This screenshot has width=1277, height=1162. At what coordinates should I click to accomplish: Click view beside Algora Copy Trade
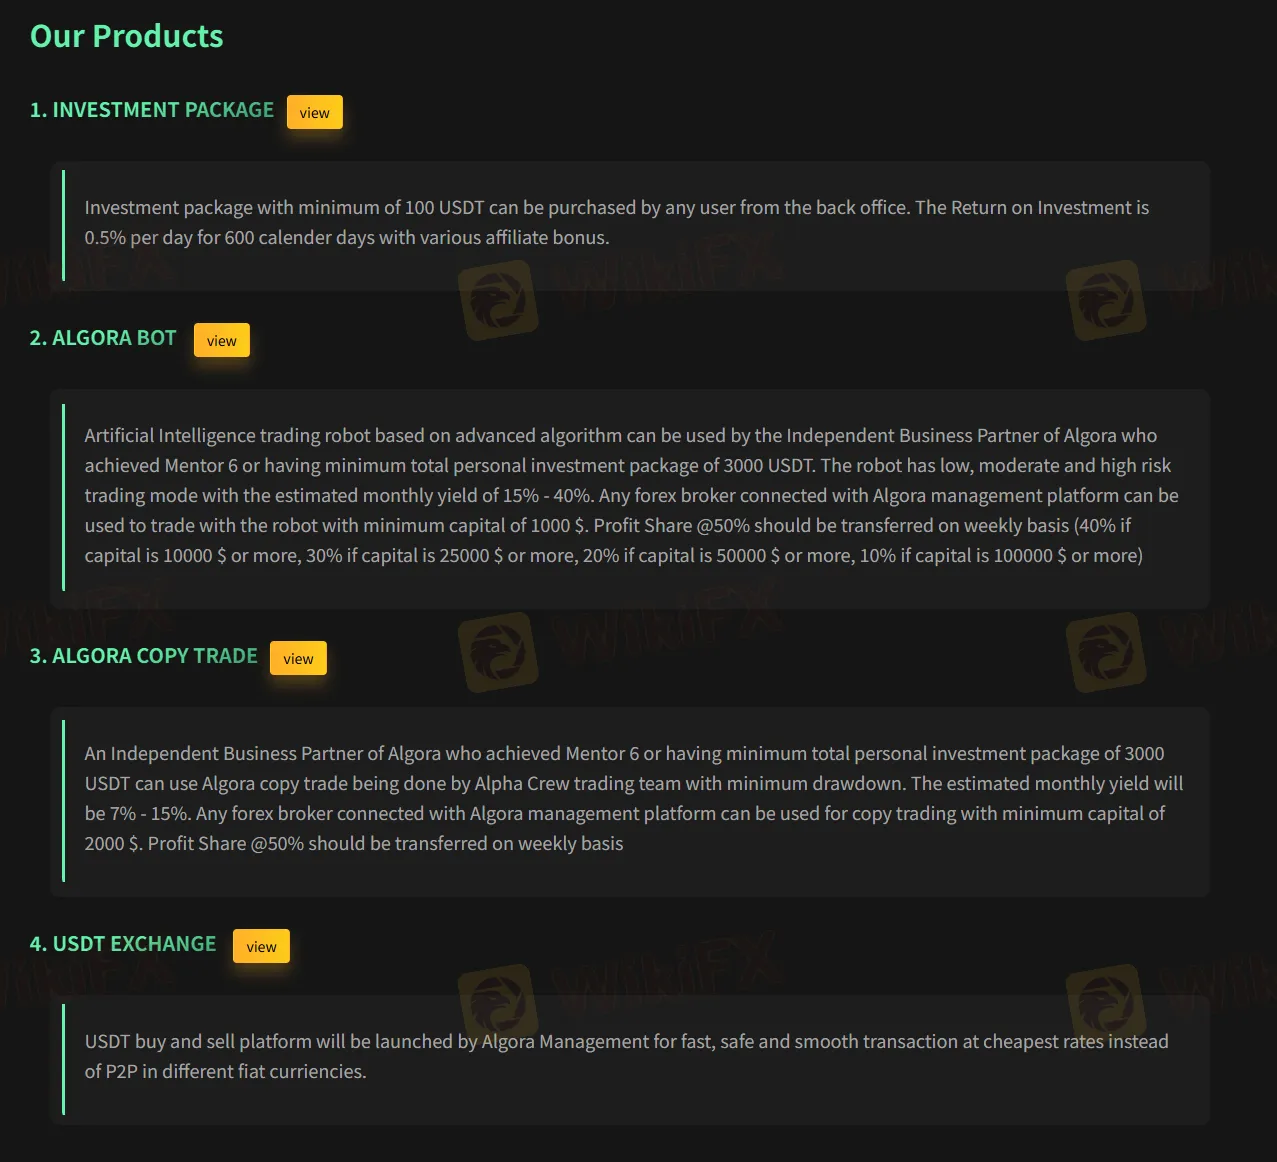pos(297,658)
